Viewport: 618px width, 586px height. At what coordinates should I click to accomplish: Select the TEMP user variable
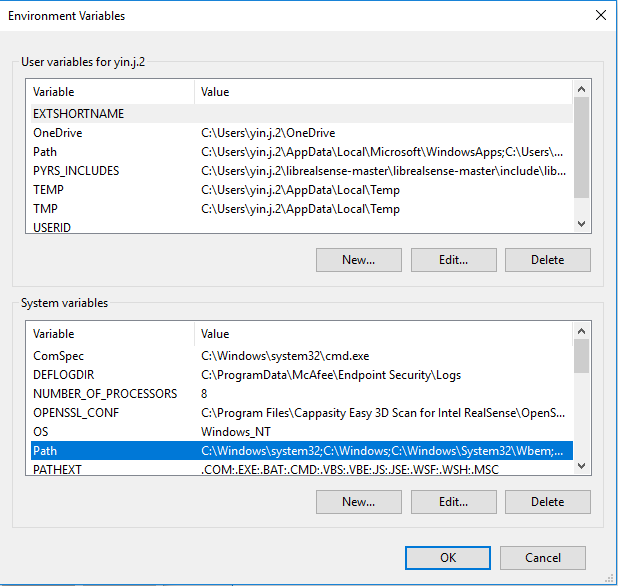[302, 190]
